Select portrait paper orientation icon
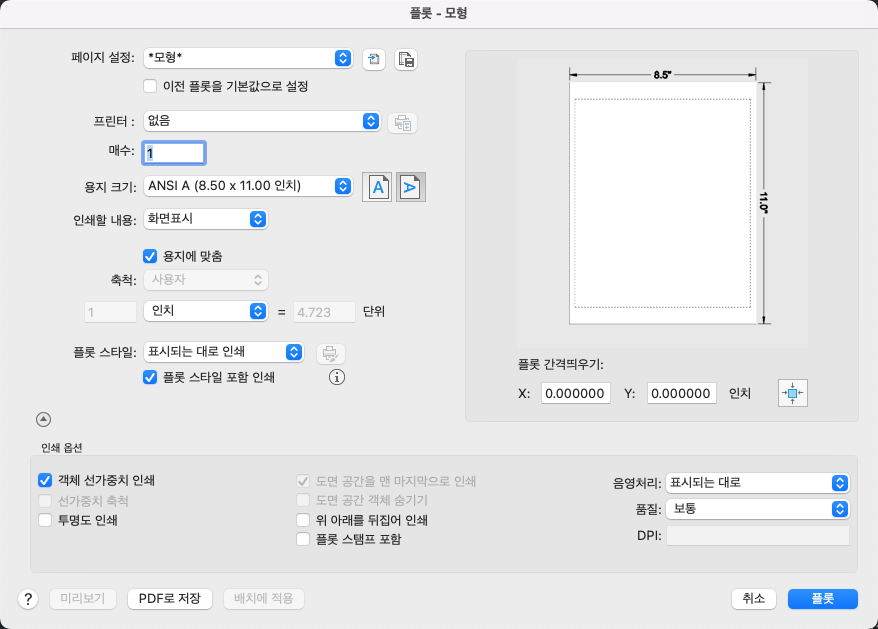 pyautogui.click(x=377, y=187)
